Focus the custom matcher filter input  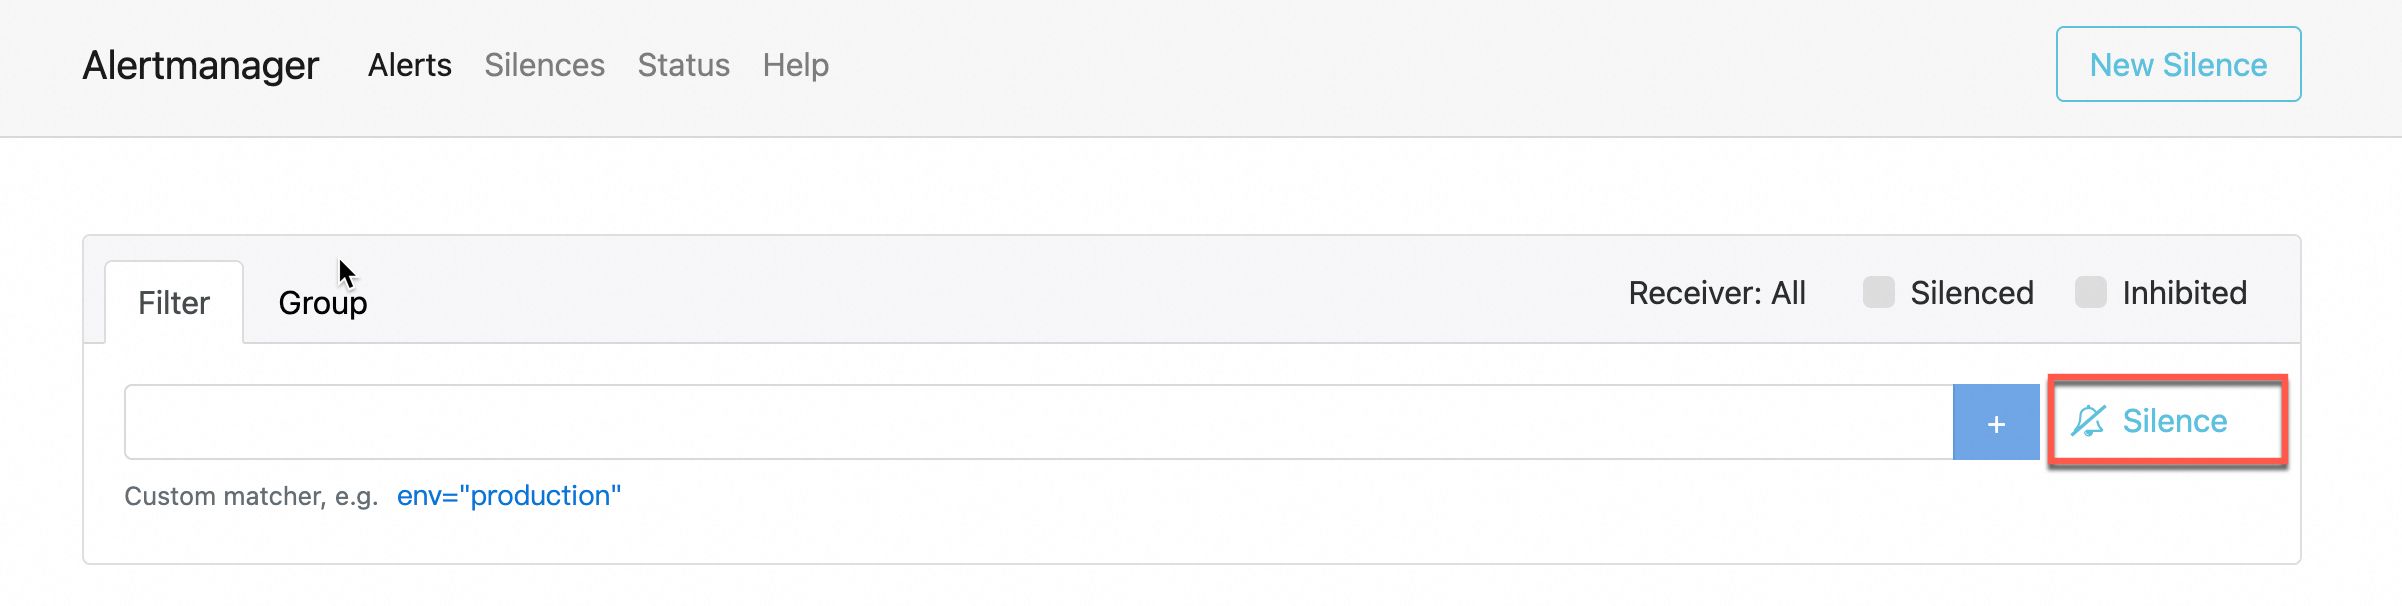tap(1038, 422)
